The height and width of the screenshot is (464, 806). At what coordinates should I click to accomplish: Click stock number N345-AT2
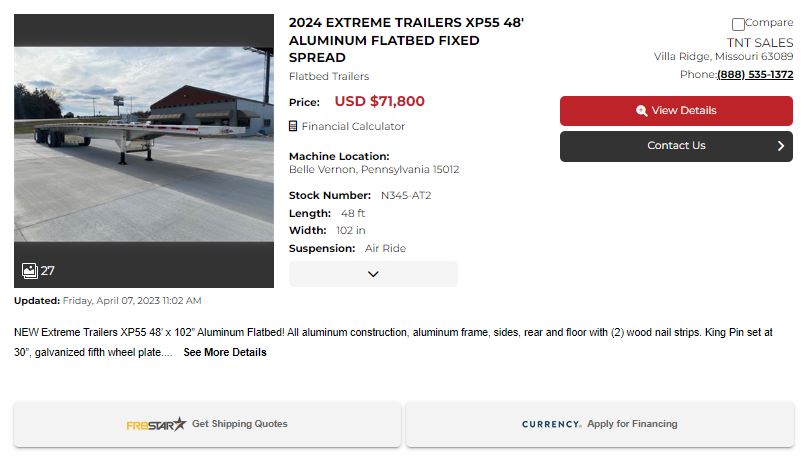406,196
